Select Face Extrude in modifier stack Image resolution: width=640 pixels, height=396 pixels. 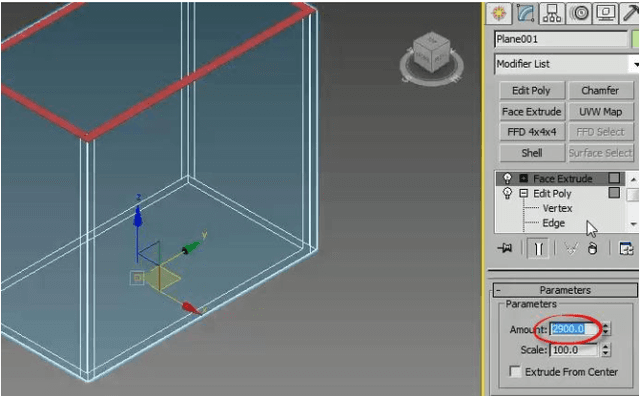[x=563, y=178]
